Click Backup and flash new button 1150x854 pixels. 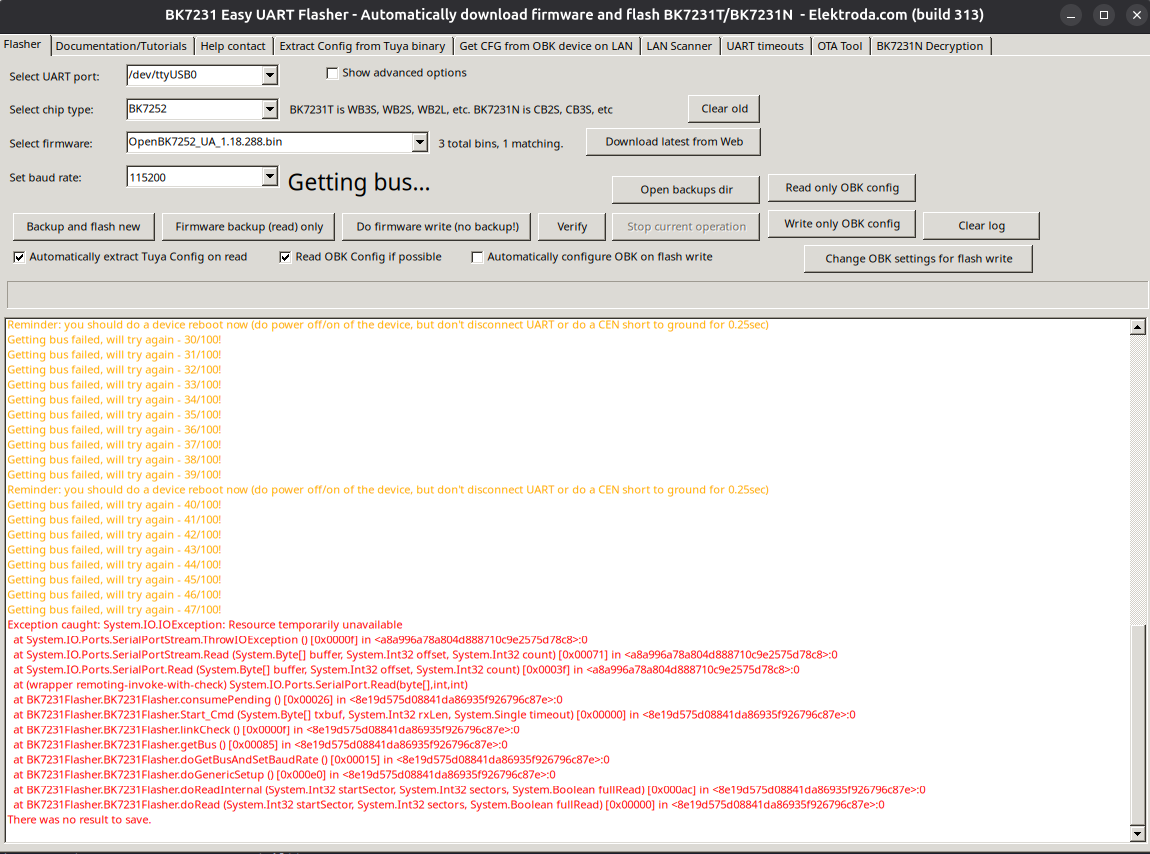[84, 227]
